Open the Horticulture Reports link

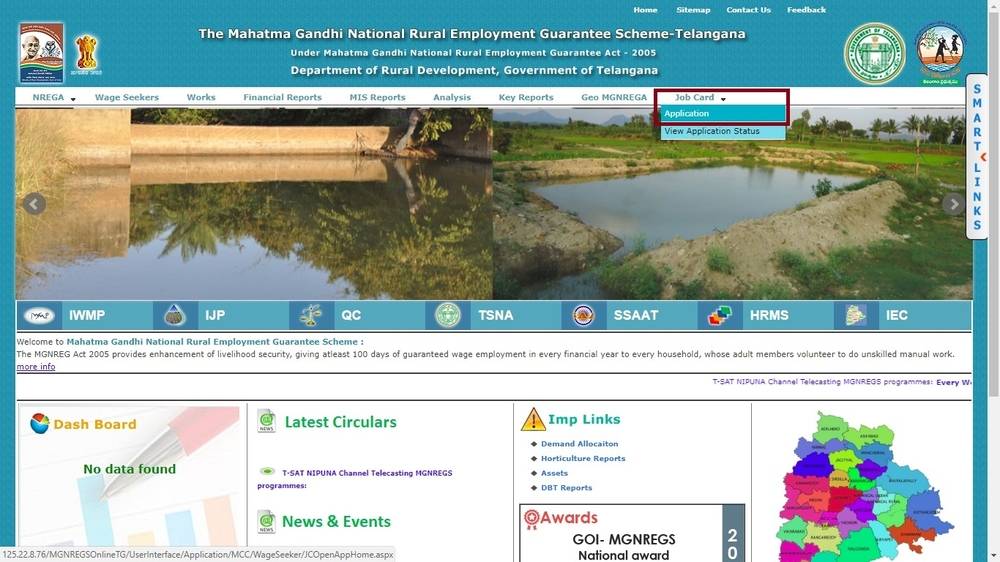(583, 459)
